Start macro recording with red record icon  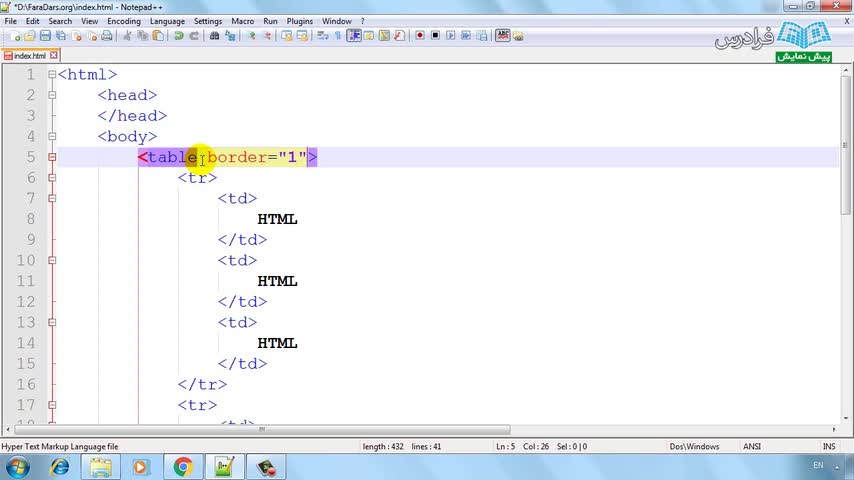click(419, 35)
